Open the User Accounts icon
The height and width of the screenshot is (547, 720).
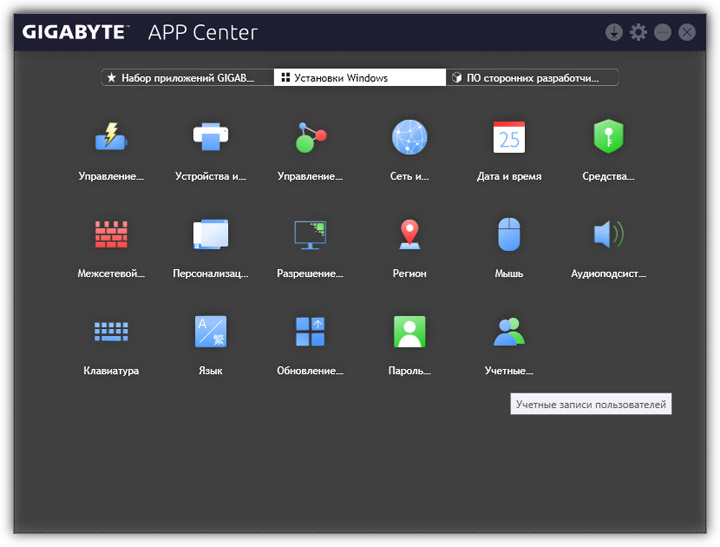pos(509,331)
